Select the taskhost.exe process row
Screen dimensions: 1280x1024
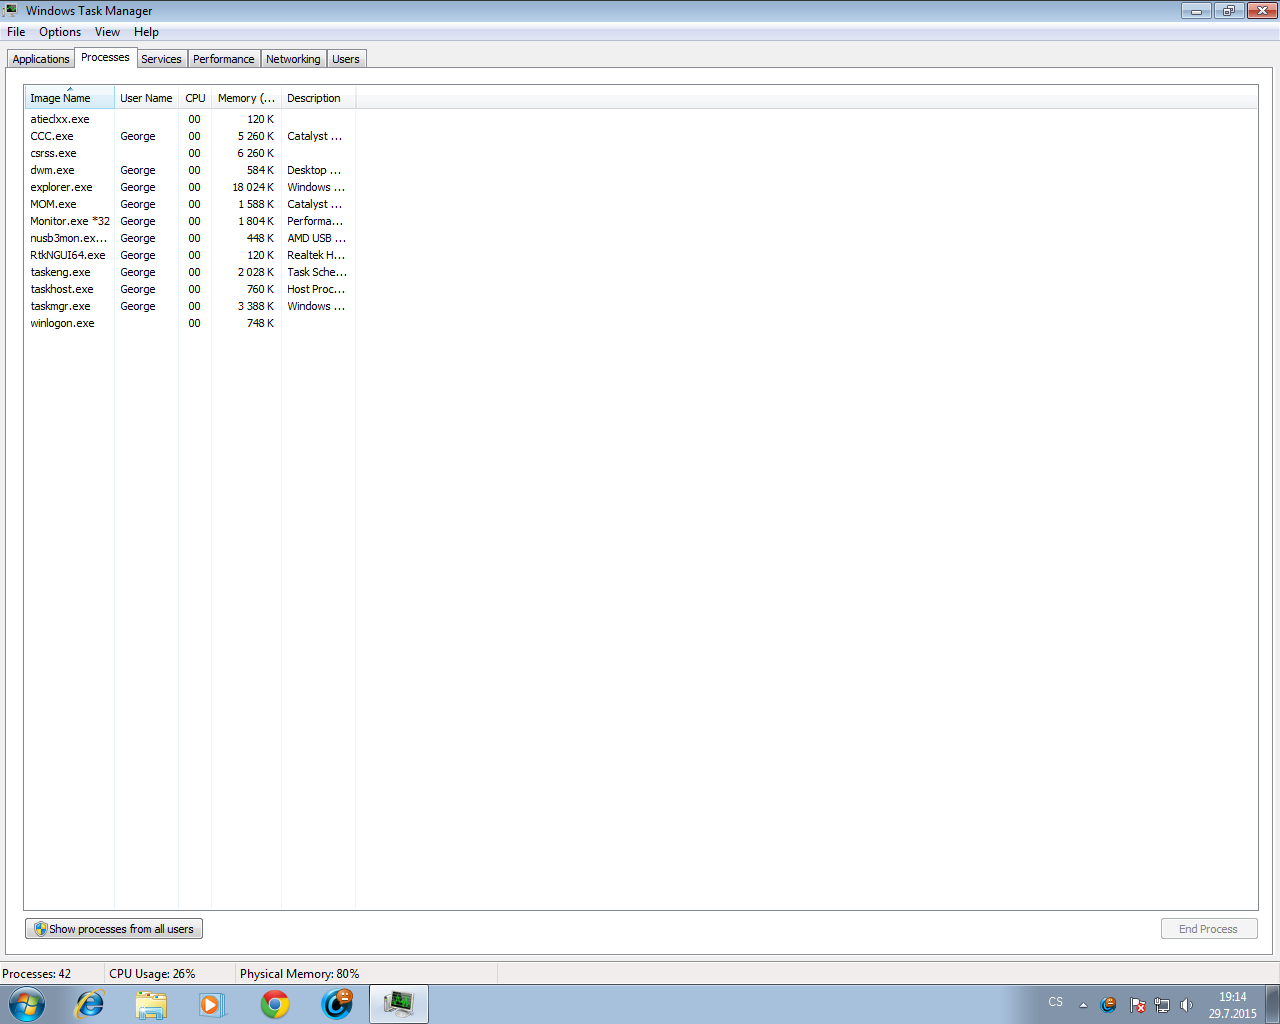pyautogui.click(x=190, y=289)
